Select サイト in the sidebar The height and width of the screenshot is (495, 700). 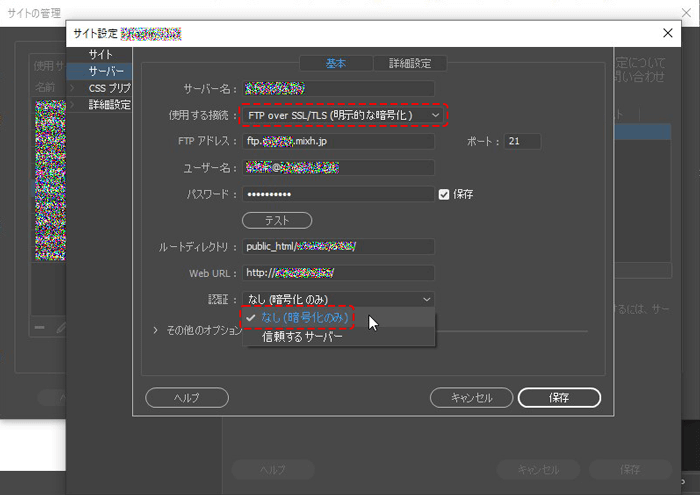pyautogui.click(x=100, y=54)
